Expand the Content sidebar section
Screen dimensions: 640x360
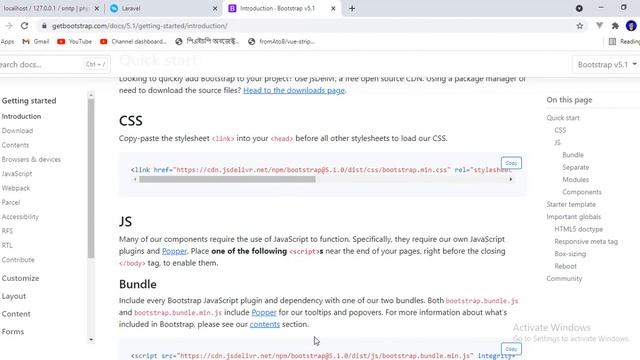pos(16,314)
